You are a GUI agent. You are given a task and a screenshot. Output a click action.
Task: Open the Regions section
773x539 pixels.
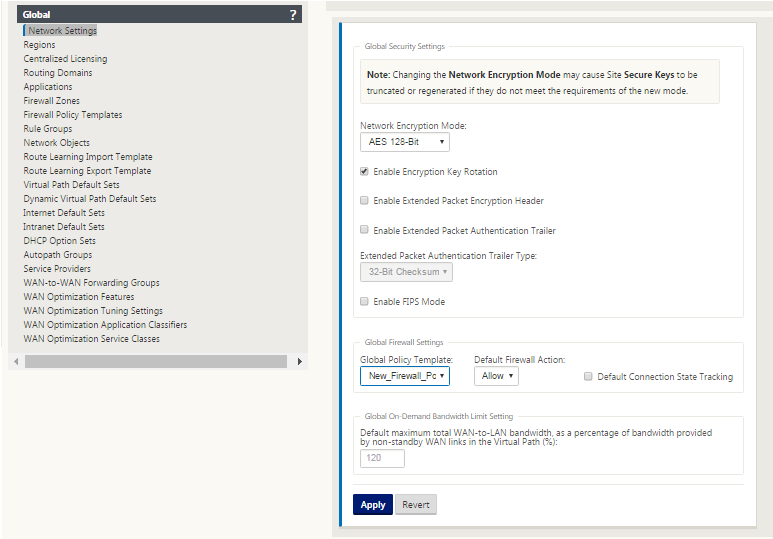click(x=39, y=45)
